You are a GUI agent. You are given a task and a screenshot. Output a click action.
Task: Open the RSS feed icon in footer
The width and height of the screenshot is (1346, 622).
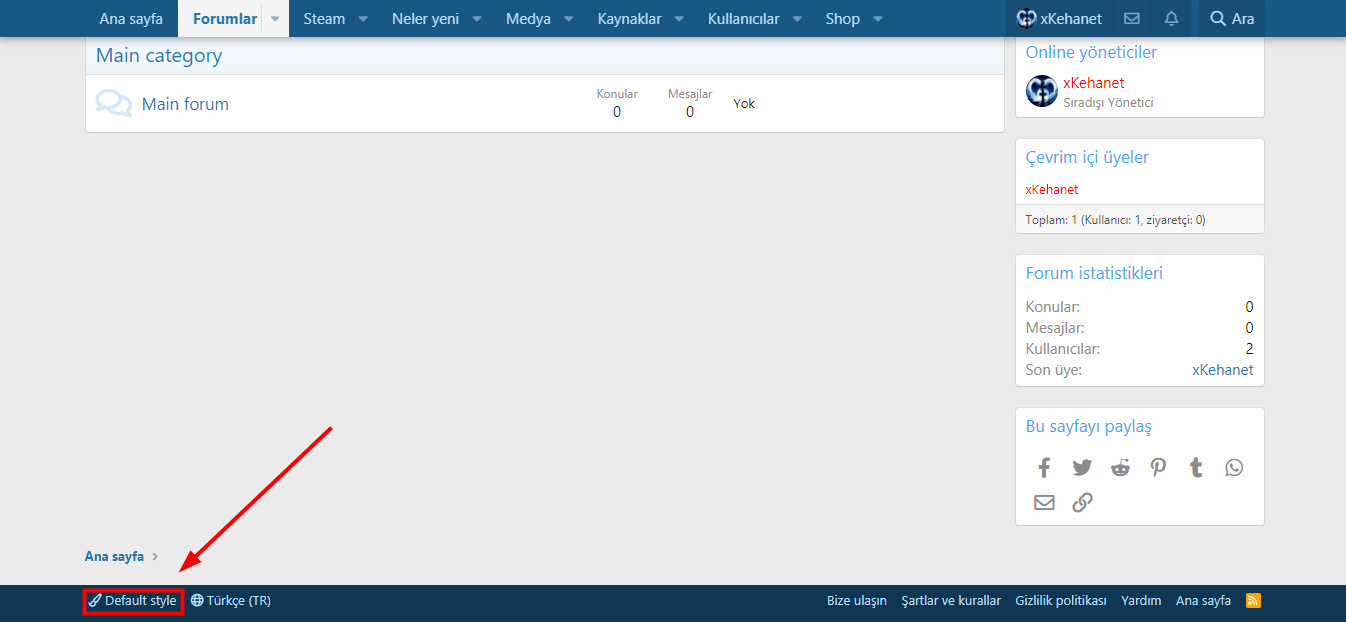tap(1253, 600)
